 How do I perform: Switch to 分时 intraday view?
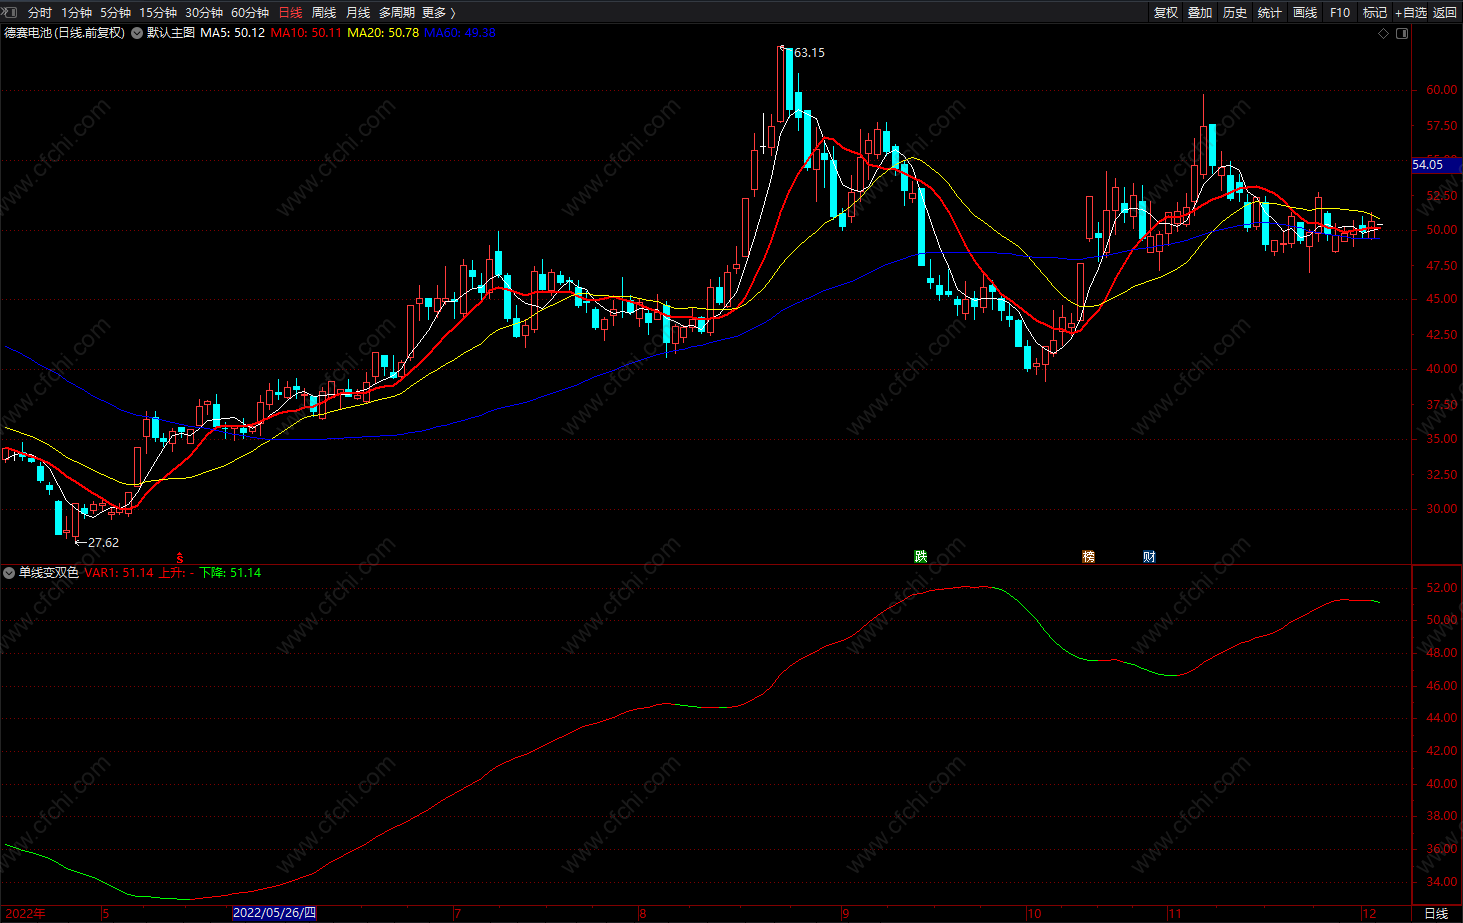40,12
